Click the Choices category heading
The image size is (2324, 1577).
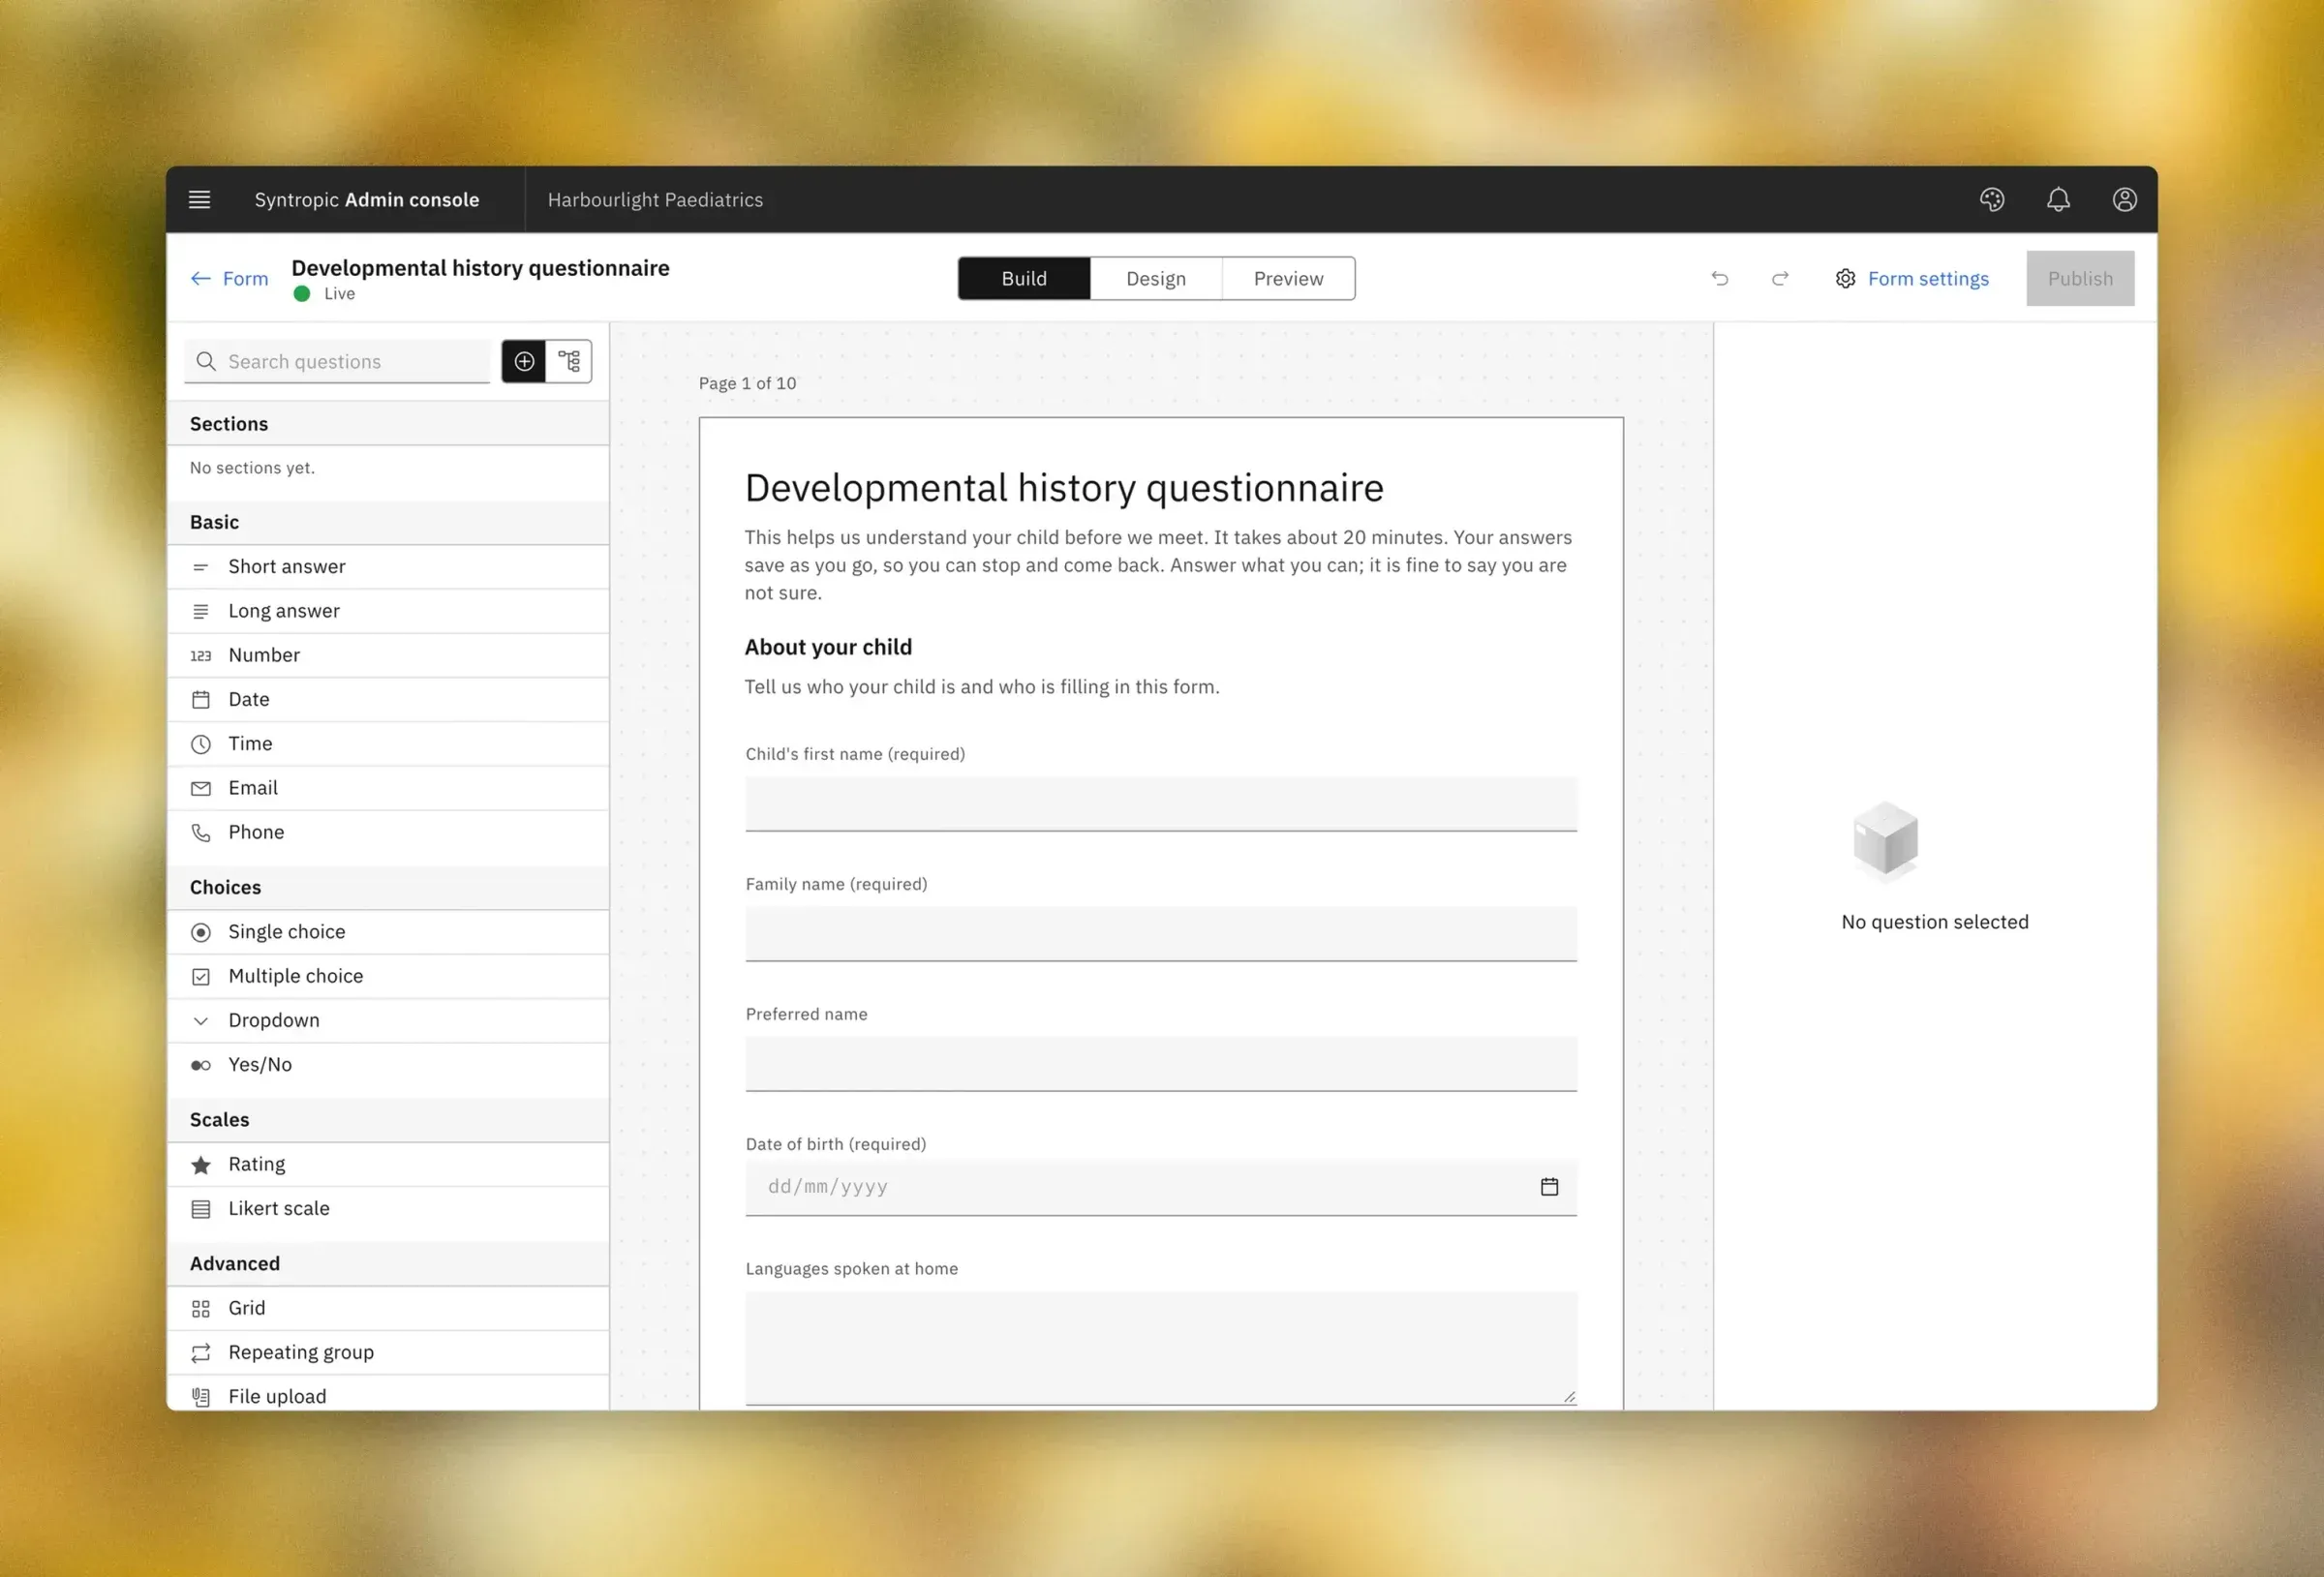tap(225, 887)
